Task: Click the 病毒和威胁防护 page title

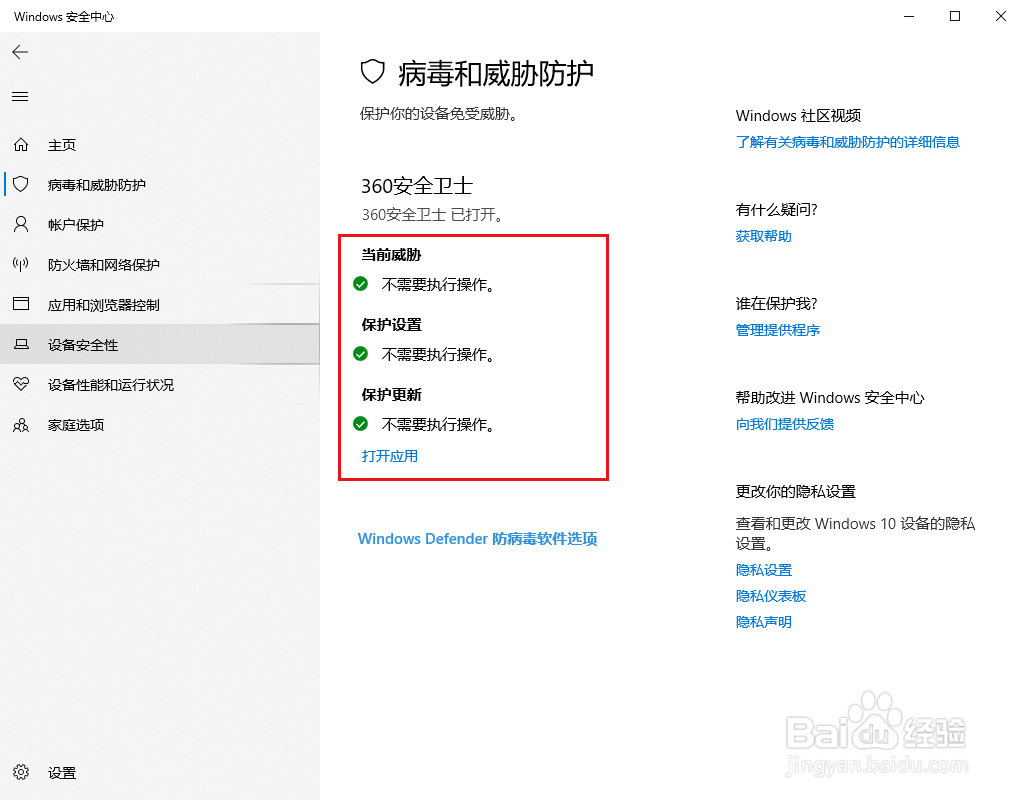Action: coord(496,73)
